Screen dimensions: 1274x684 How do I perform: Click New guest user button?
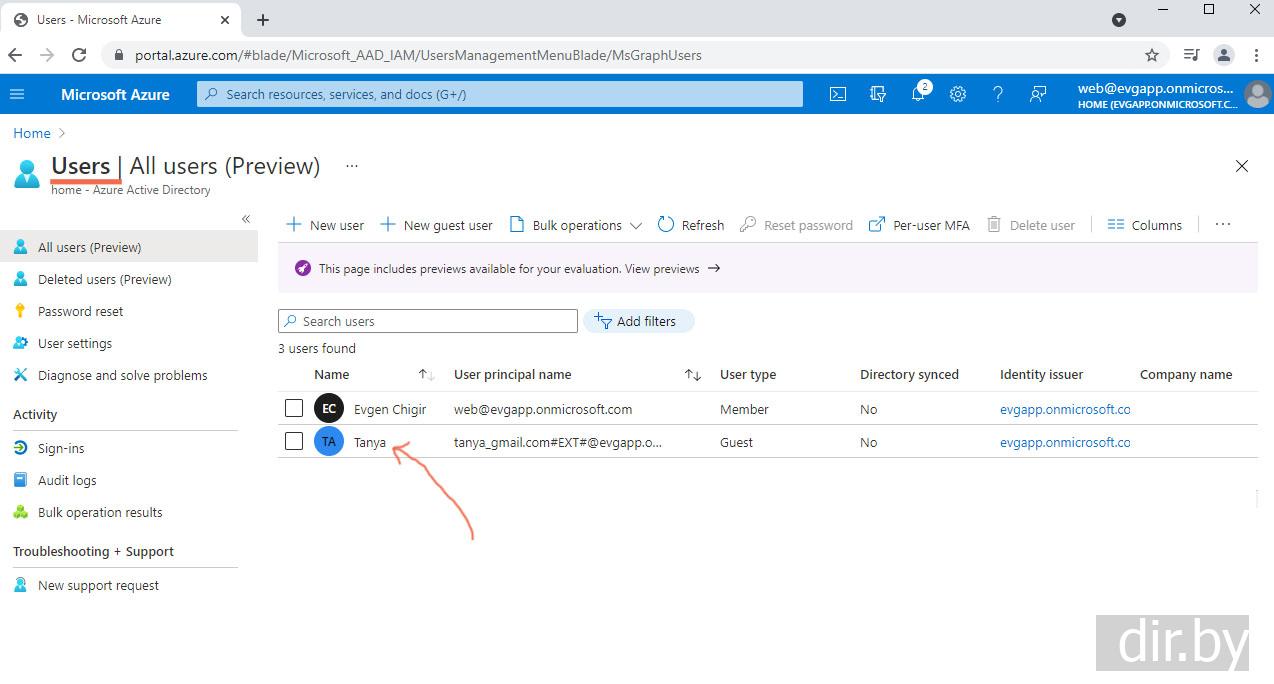[x=437, y=225]
